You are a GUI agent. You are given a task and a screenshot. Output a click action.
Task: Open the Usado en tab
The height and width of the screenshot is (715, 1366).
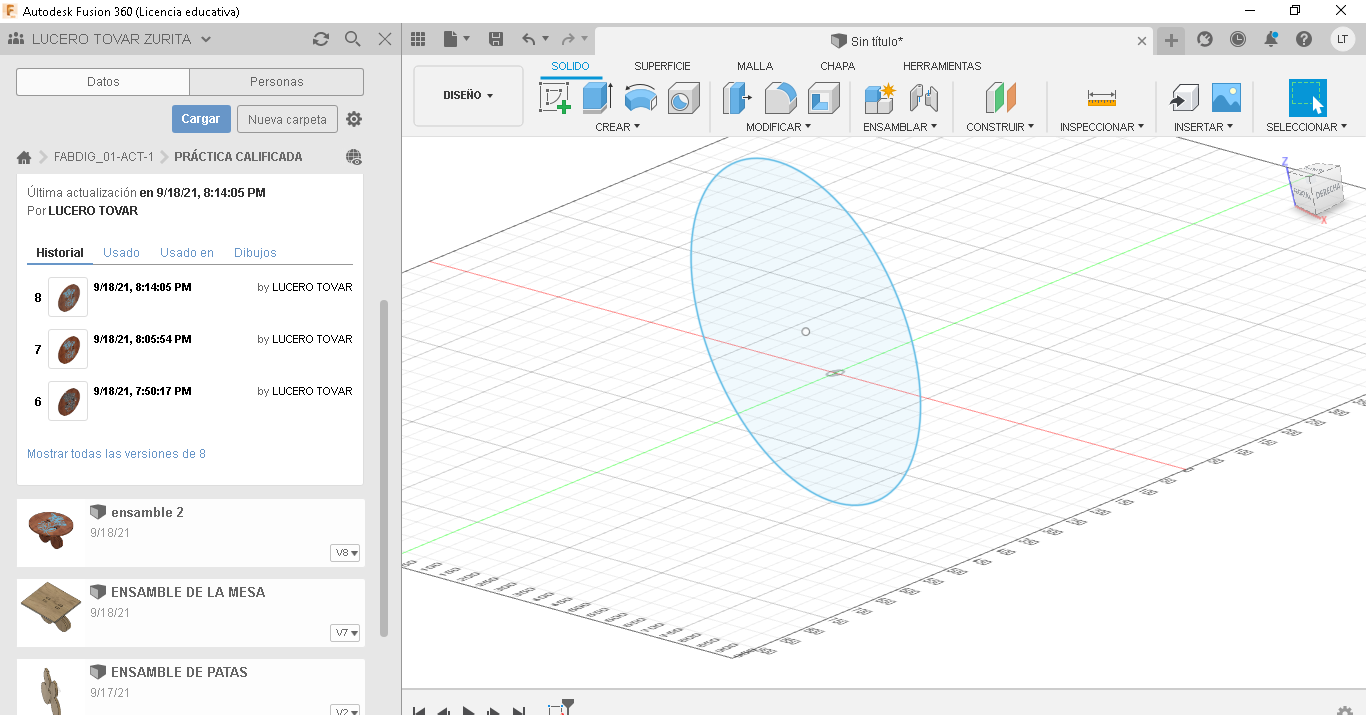tap(187, 253)
